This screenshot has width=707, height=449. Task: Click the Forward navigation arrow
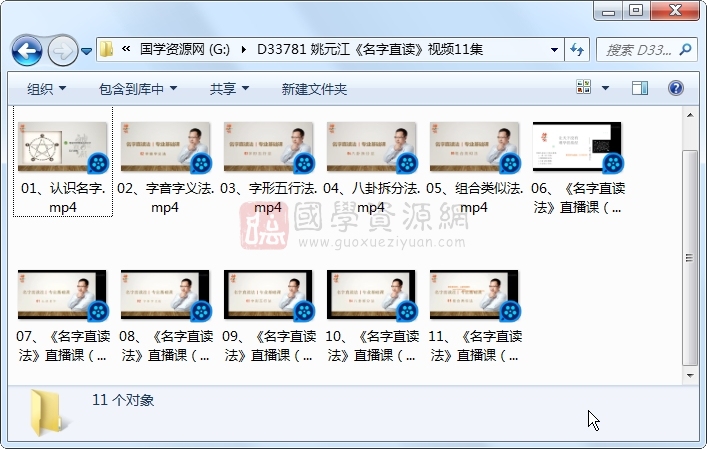coord(62,50)
